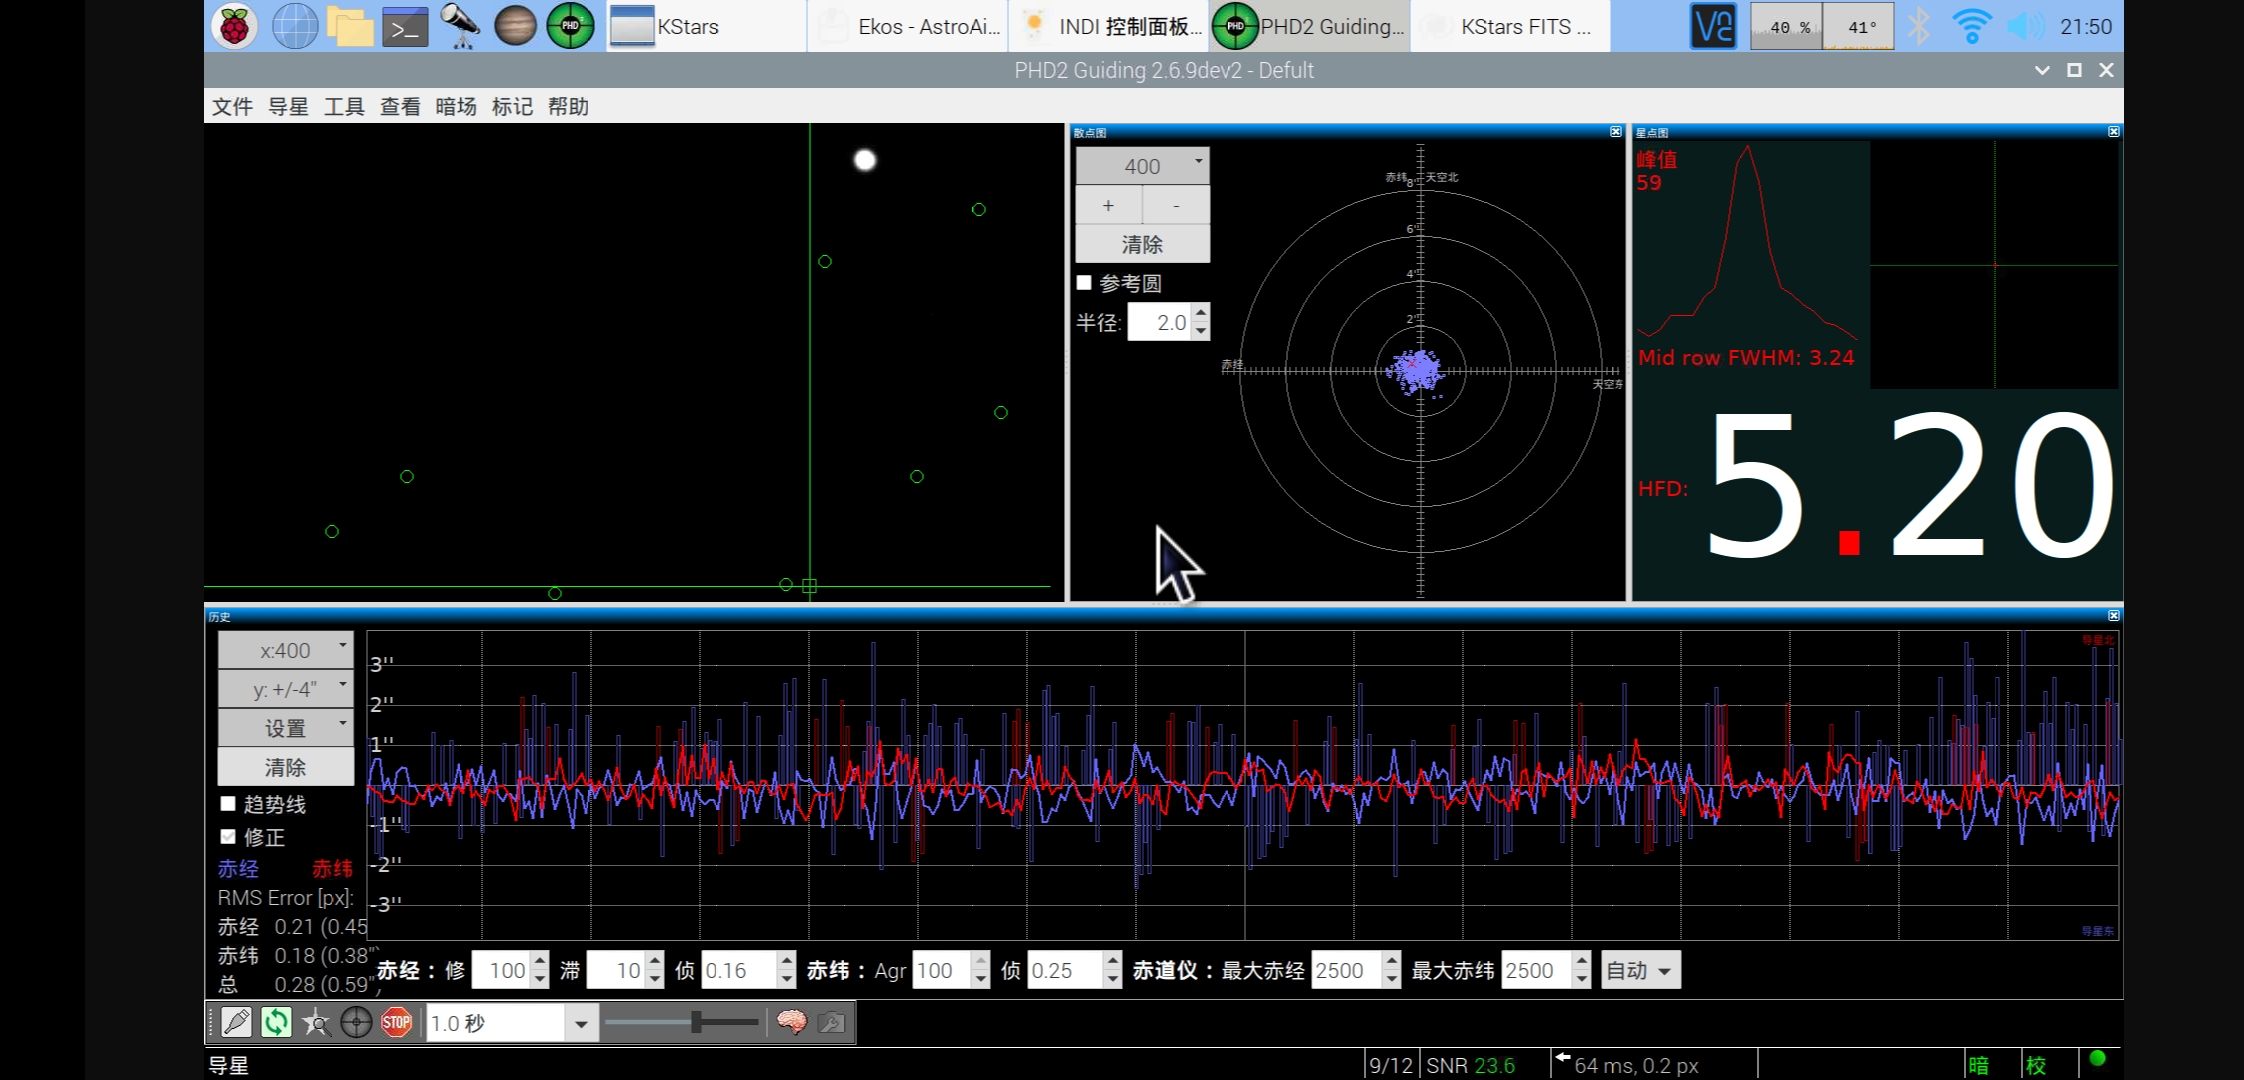Screen dimensions: 2244x1080
Task: Open the Wi-Fi network tray icon
Action: point(1972,26)
